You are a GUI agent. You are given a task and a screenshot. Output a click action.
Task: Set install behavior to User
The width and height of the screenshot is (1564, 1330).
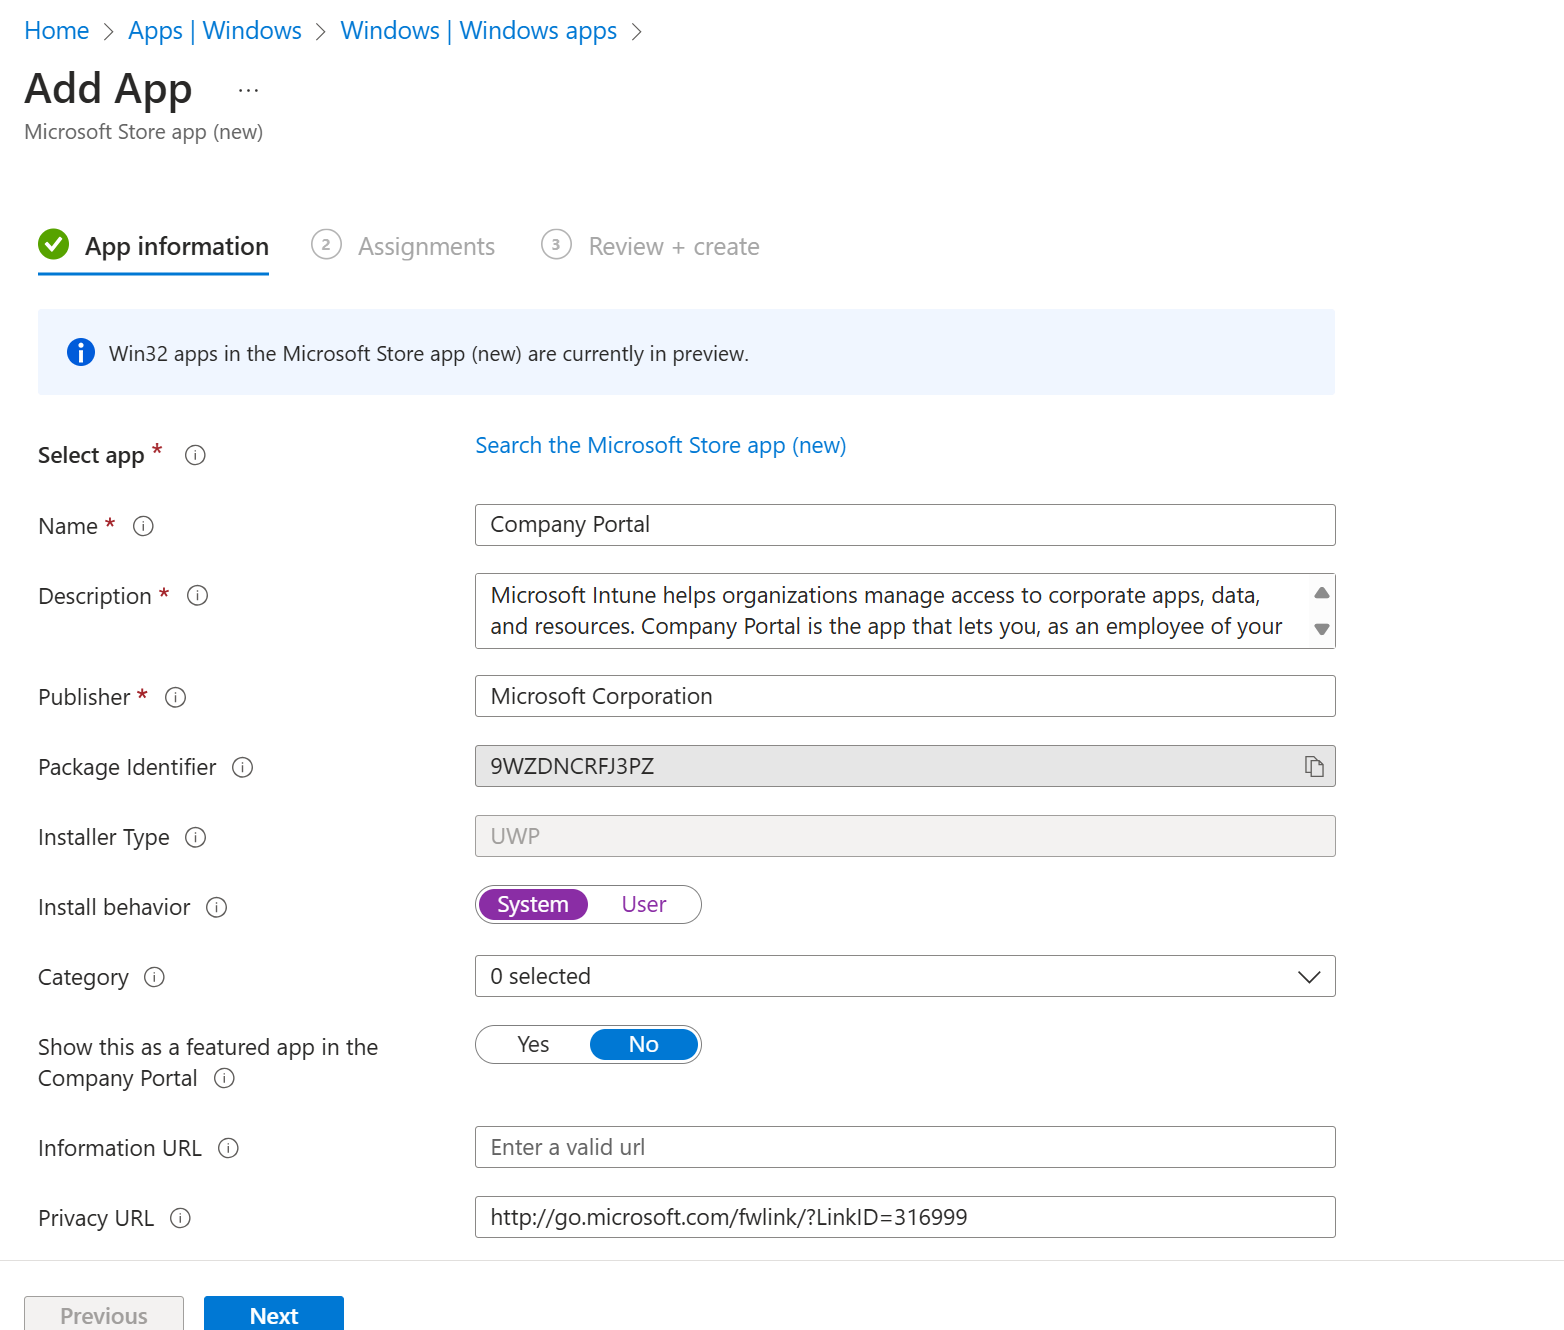tap(643, 905)
